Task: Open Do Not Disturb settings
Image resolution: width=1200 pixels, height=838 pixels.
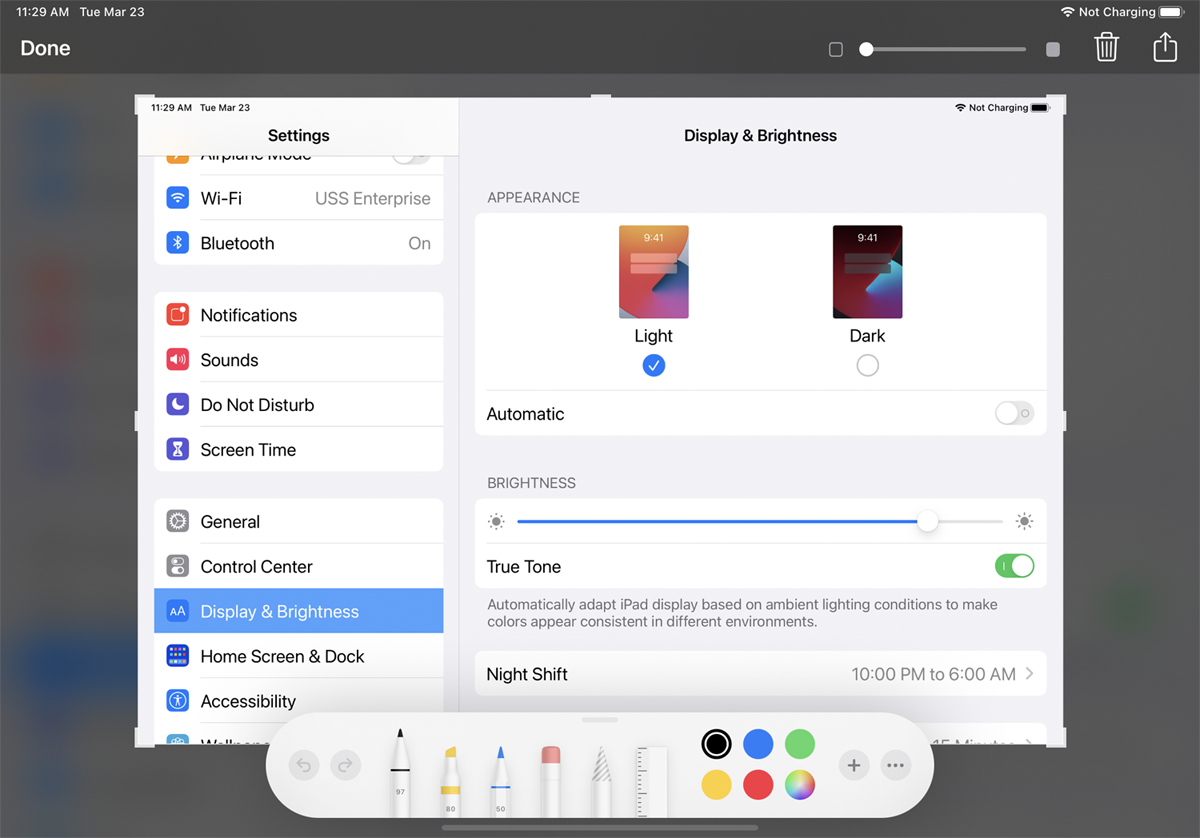Action: pos(299,405)
